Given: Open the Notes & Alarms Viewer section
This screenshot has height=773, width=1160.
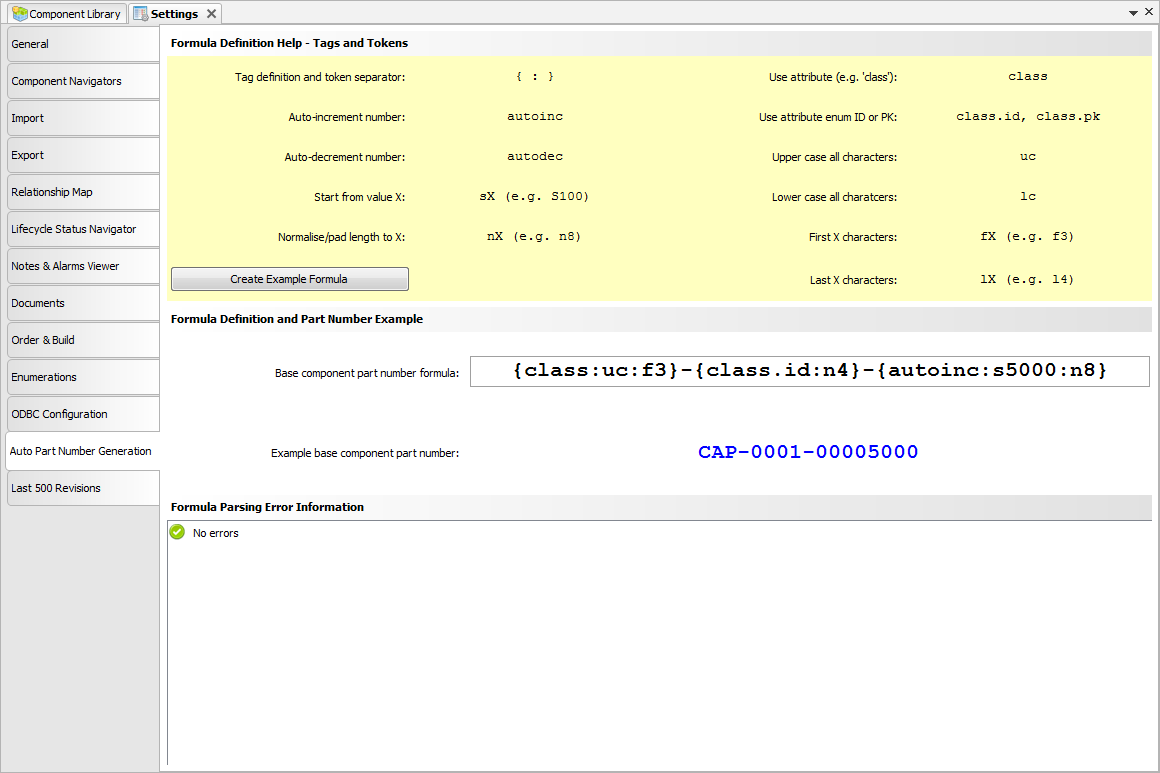Looking at the screenshot, I should [82, 266].
